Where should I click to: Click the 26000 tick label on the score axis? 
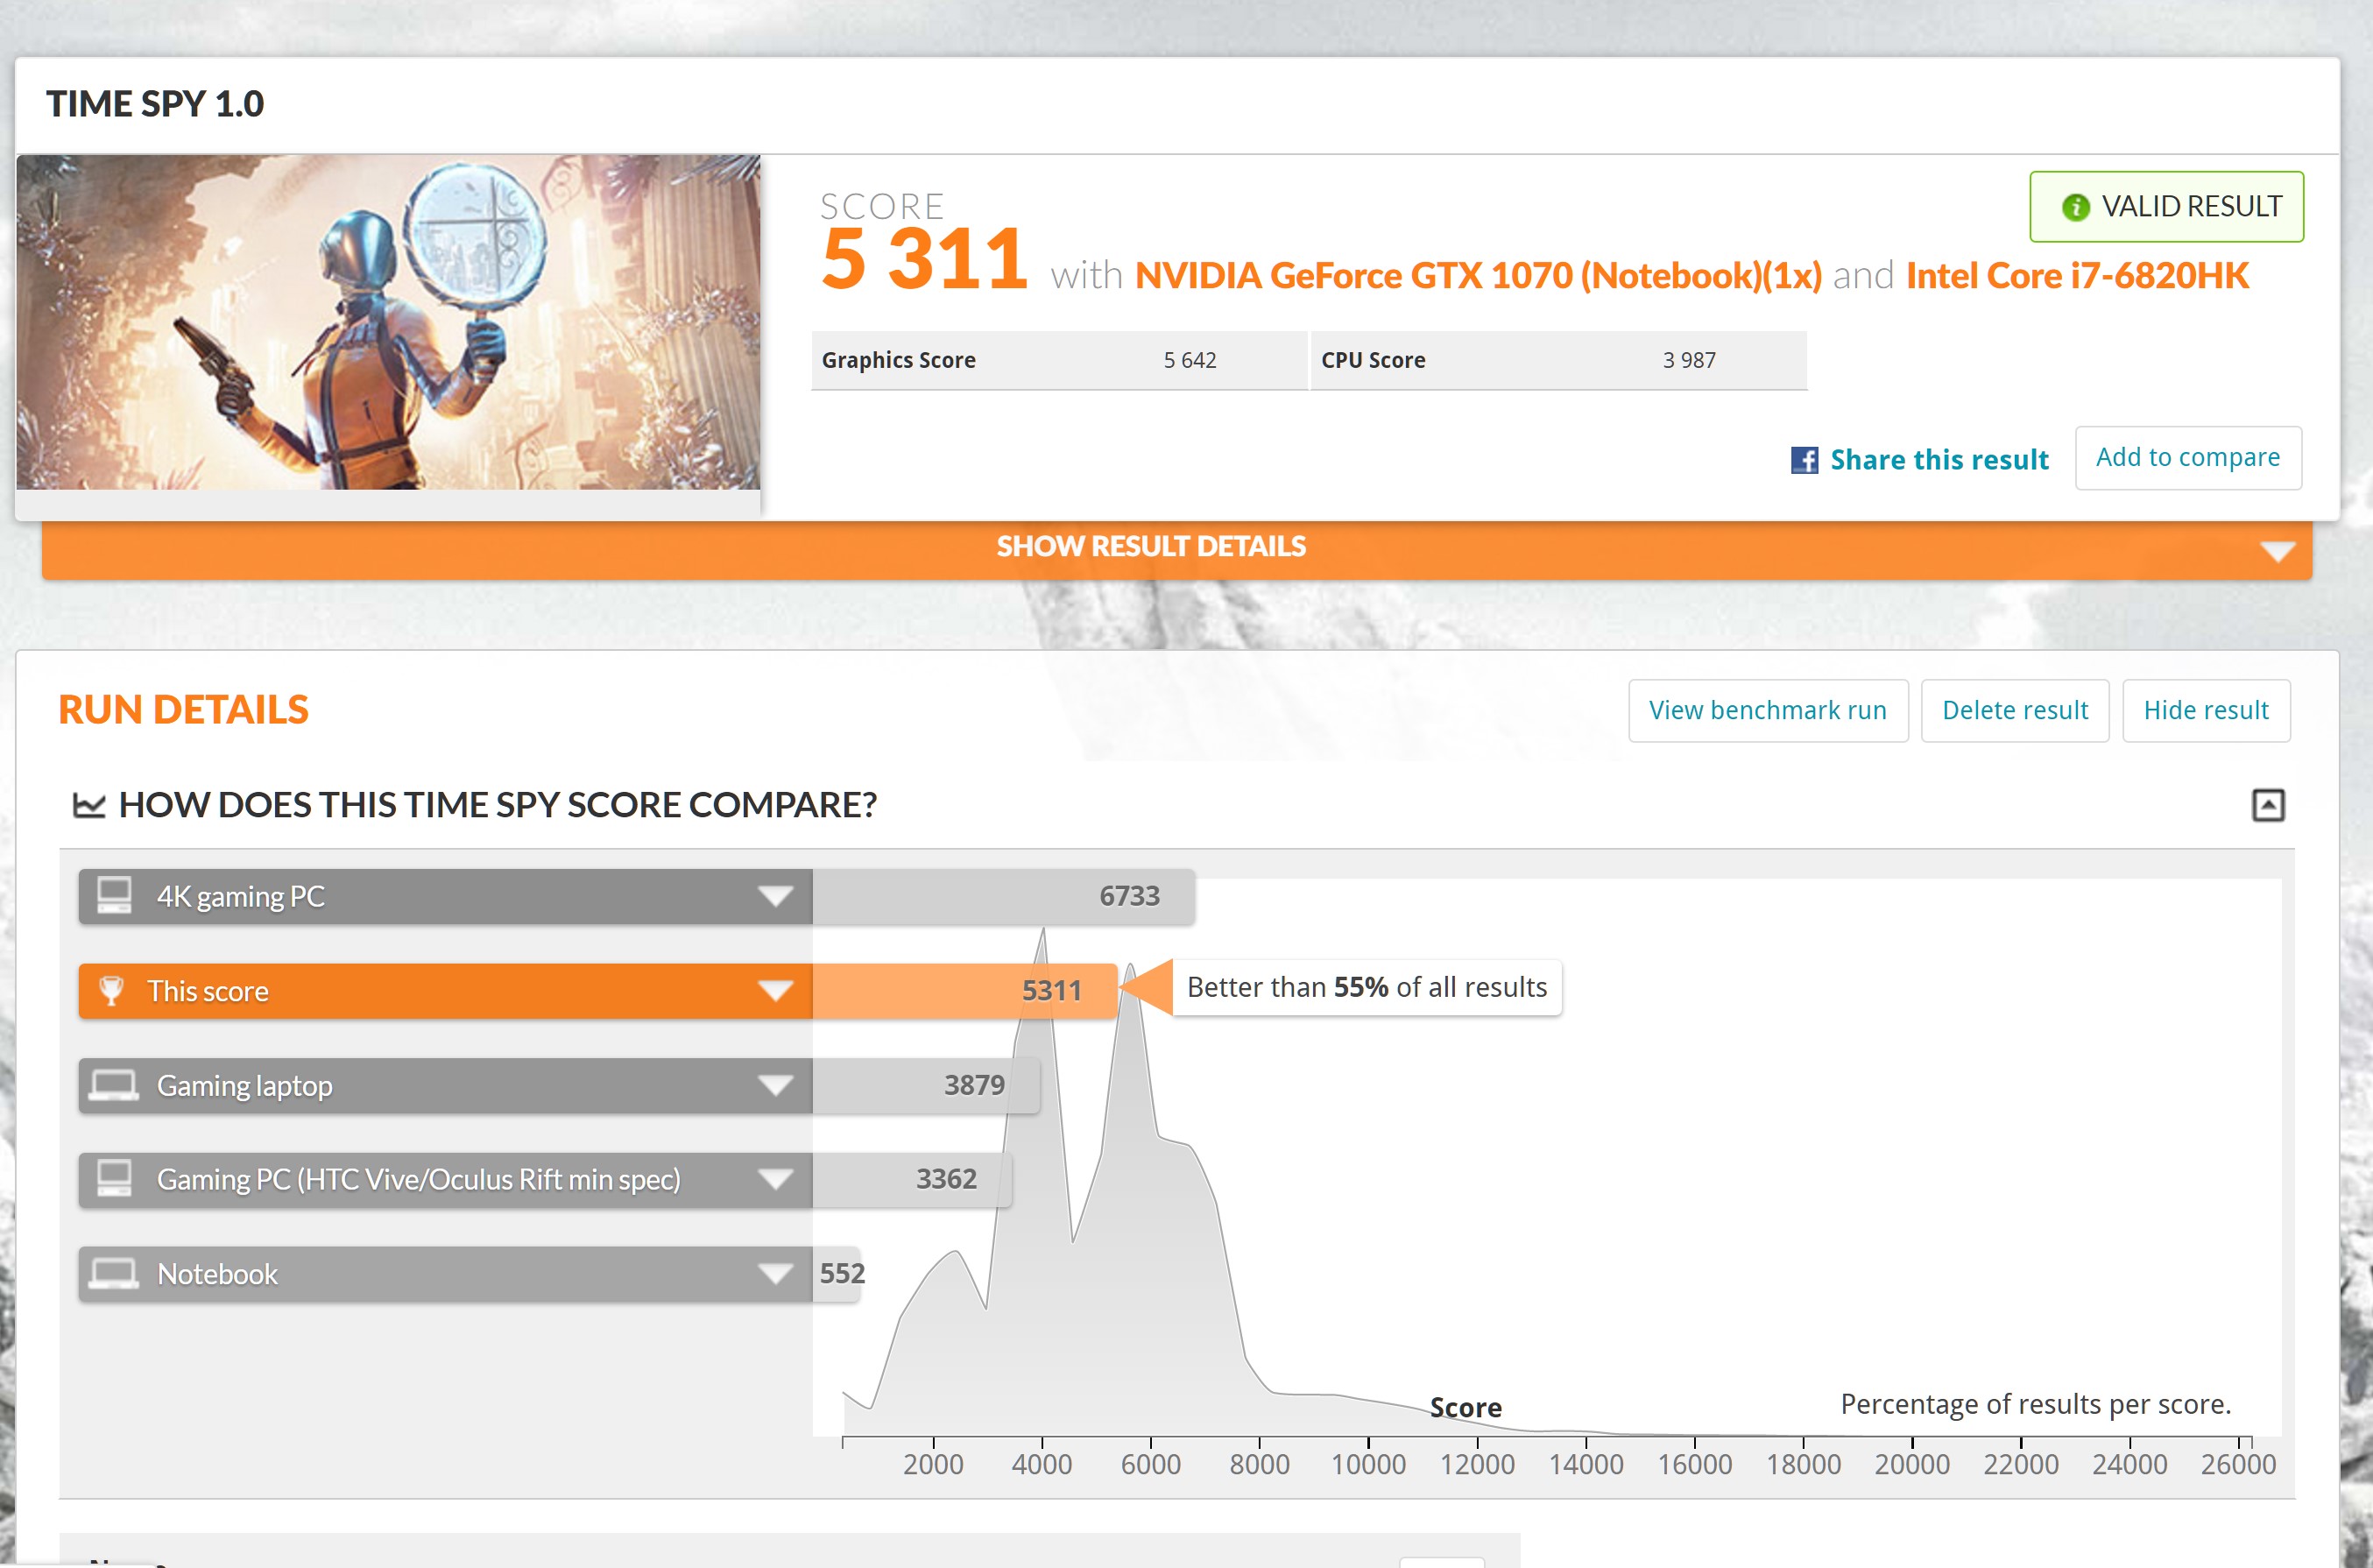click(2238, 1465)
